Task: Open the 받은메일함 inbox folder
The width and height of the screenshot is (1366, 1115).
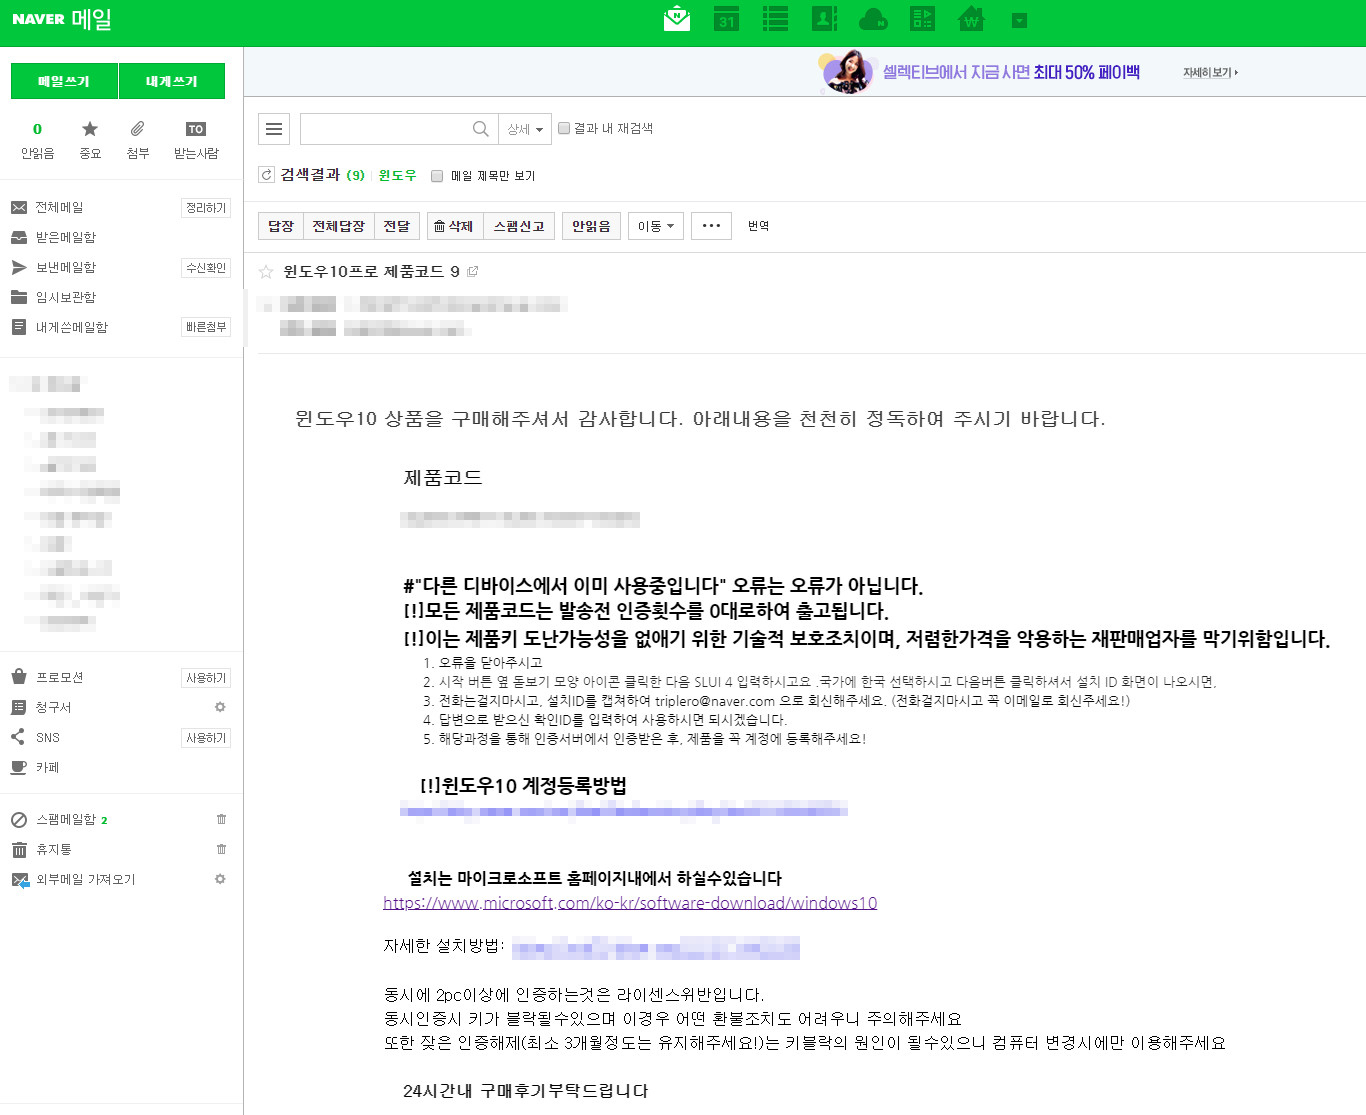Action: tap(66, 237)
